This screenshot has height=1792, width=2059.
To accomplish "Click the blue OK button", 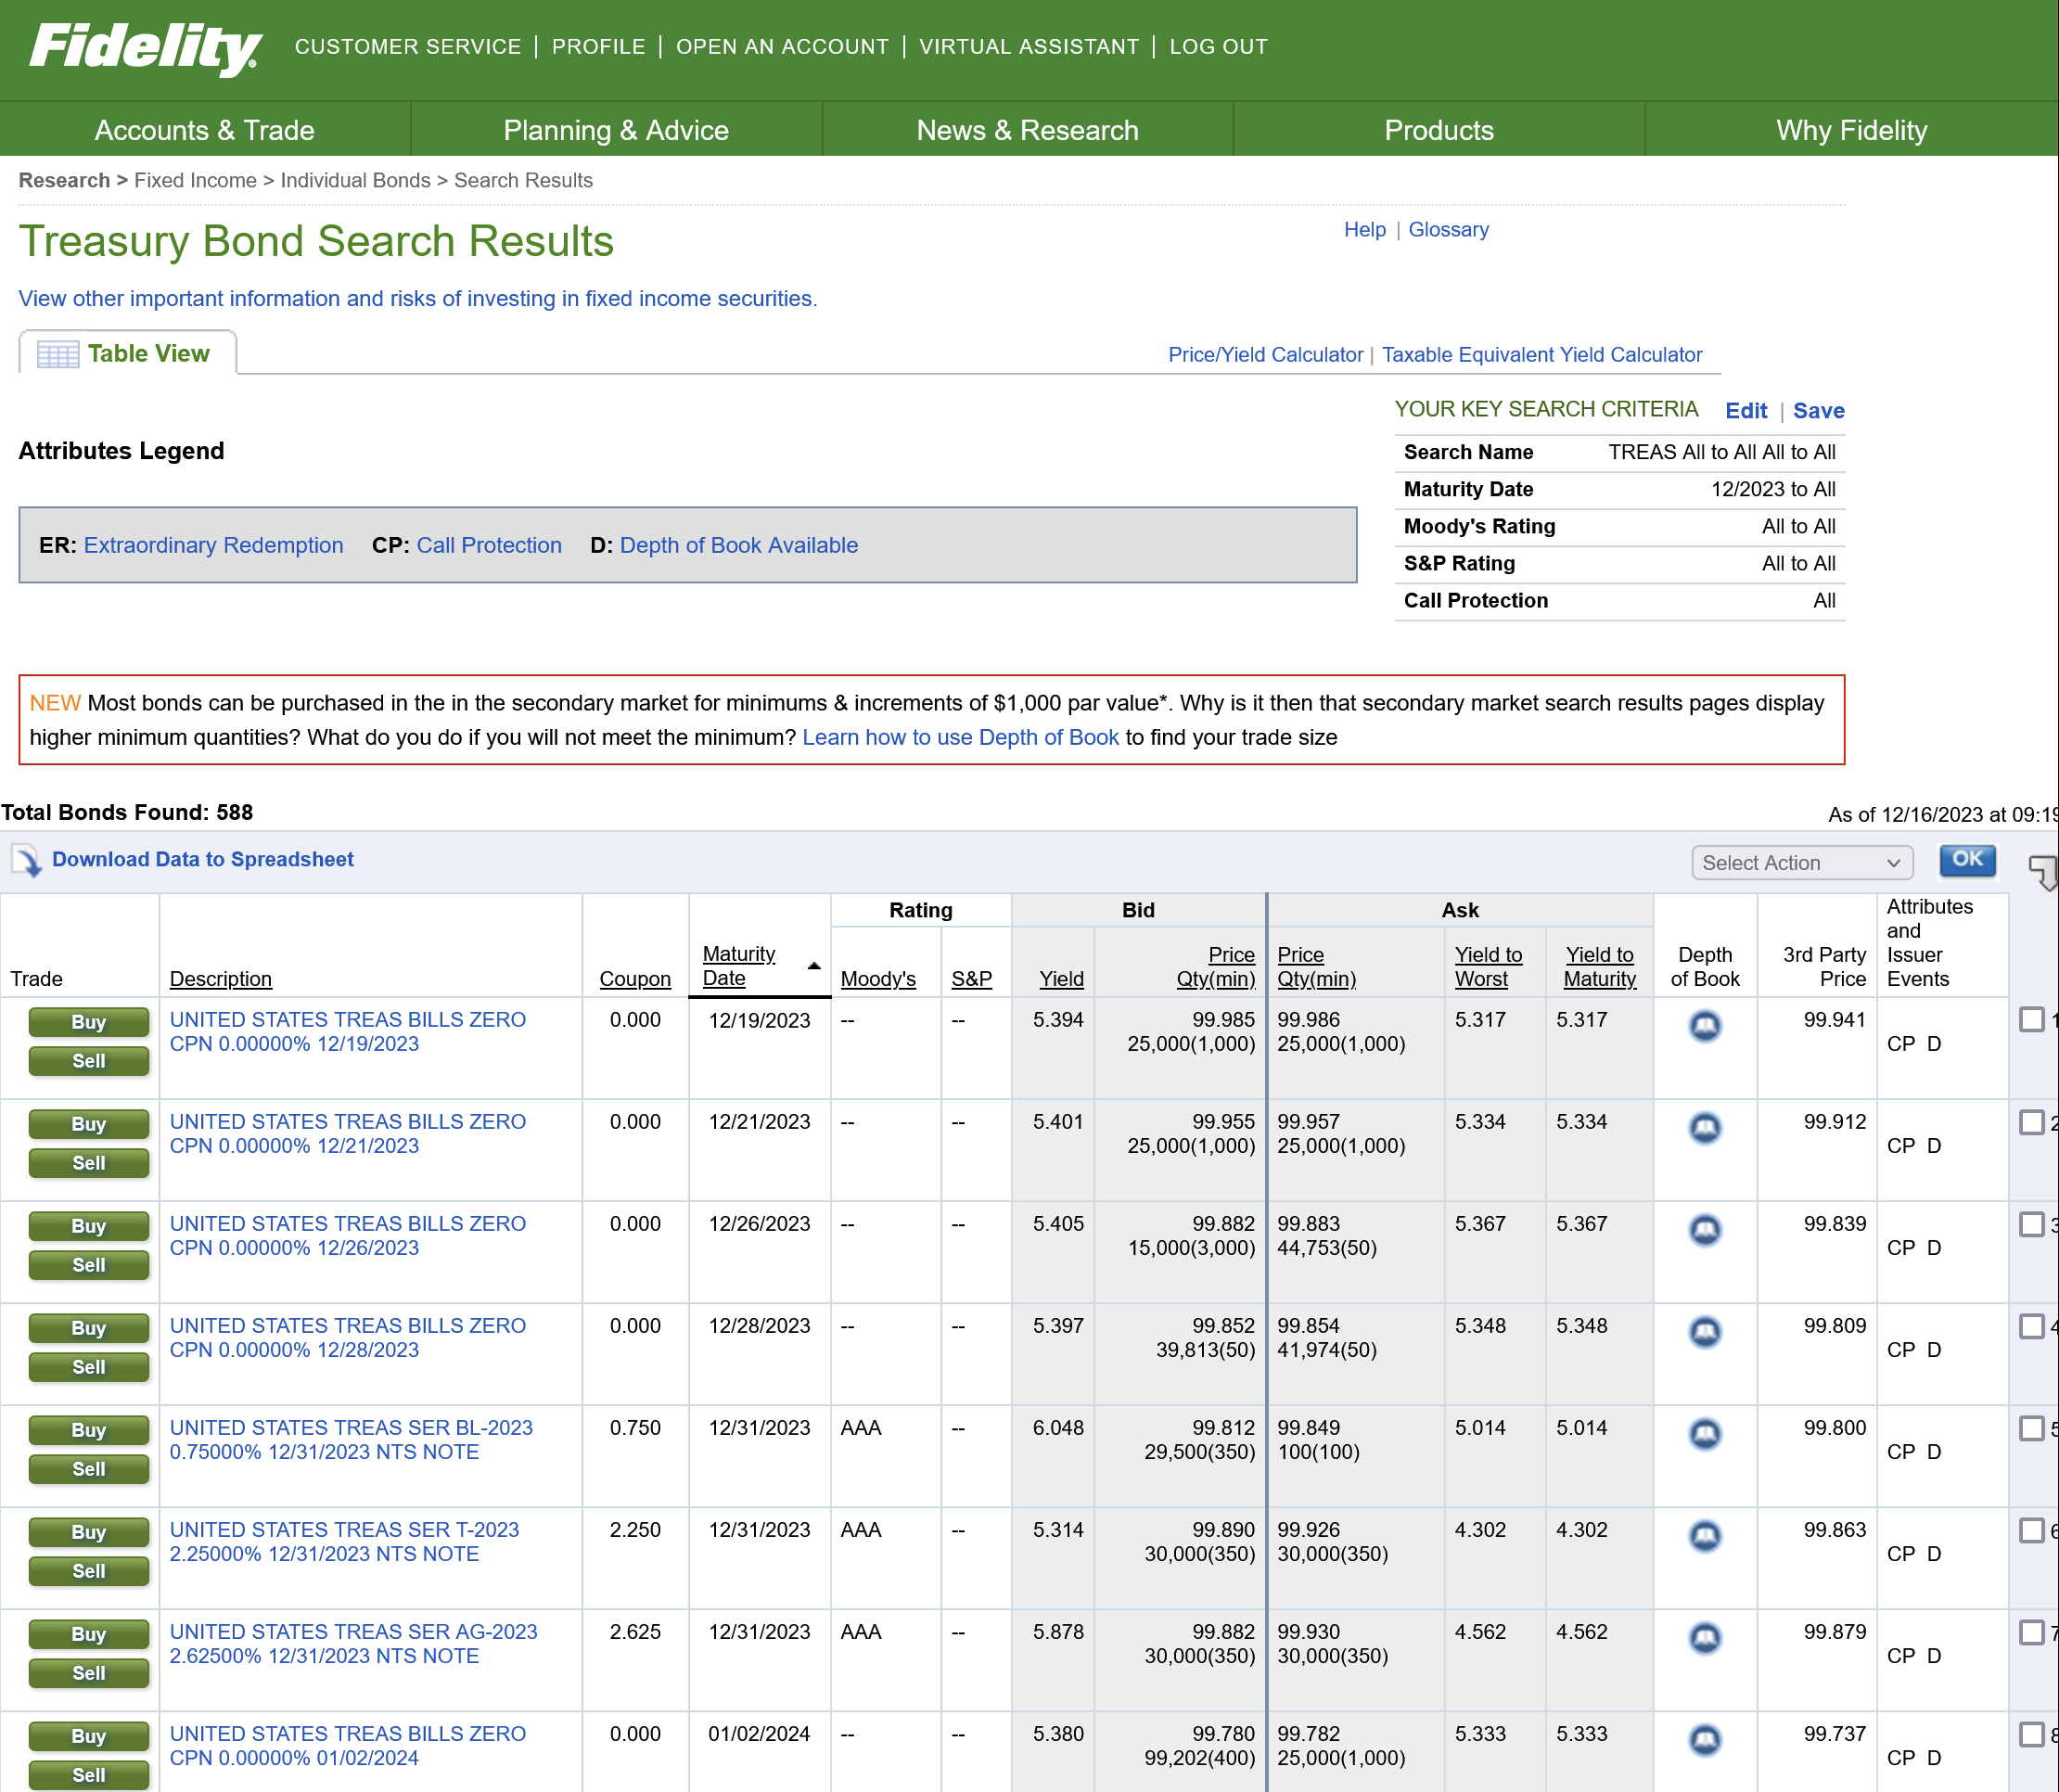I will click(x=1966, y=859).
